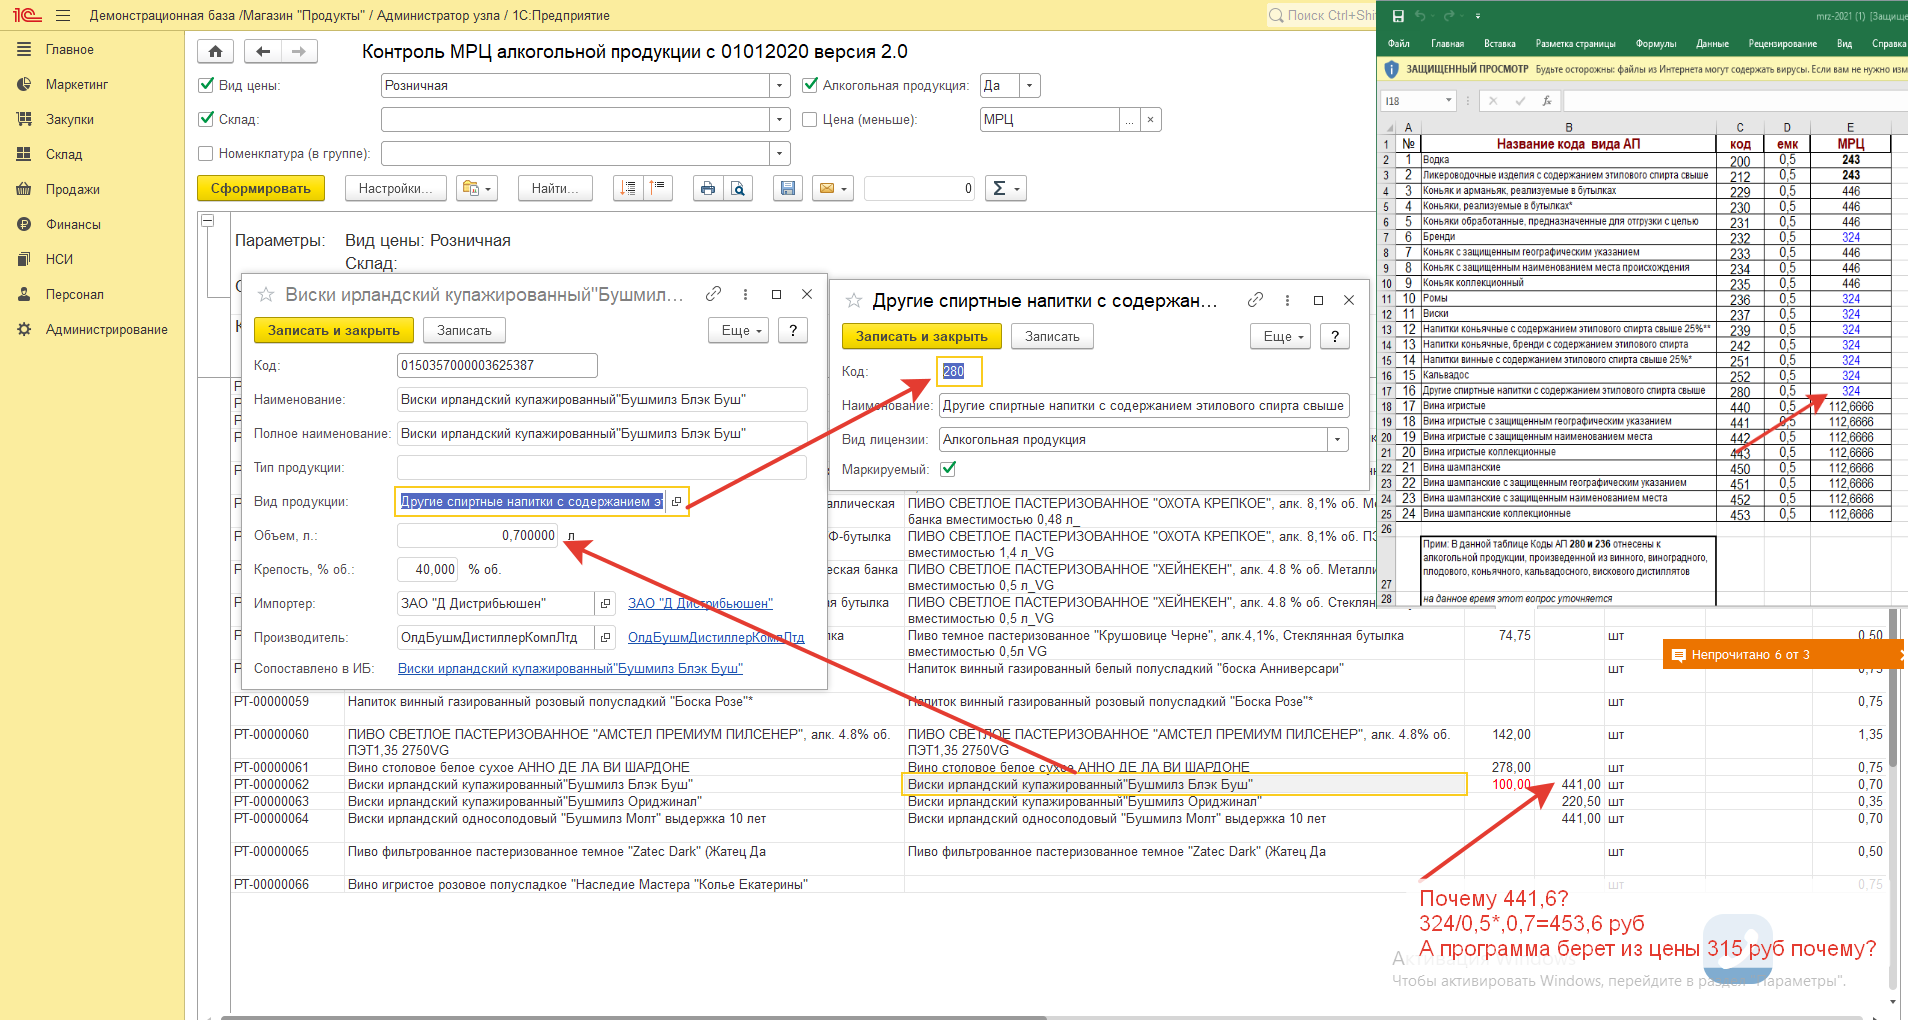Toggle Маркируемый checkbox

click(949, 468)
